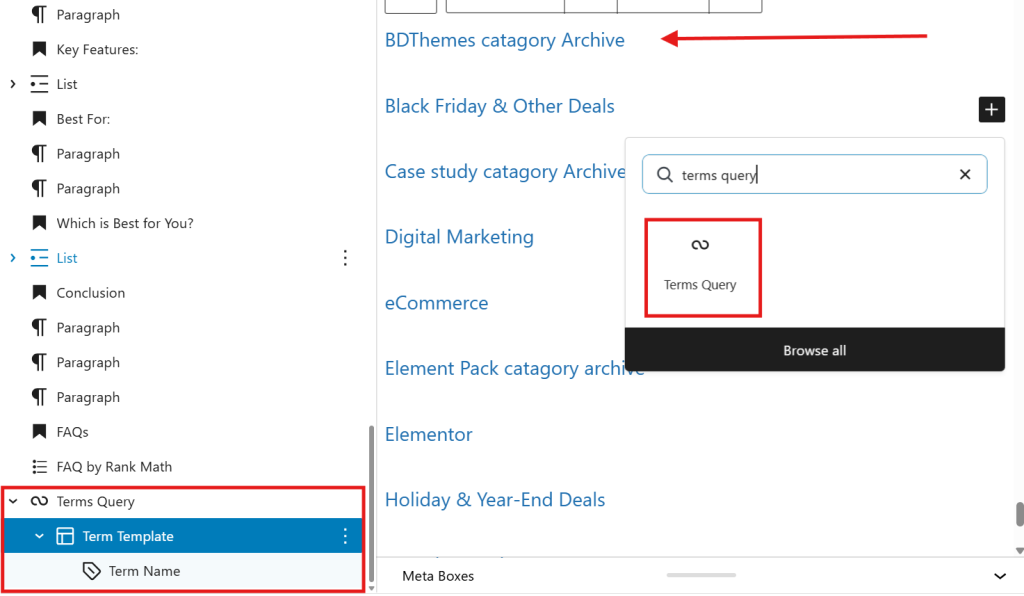Viewport: 1024px width, 596px height.
Task: Collapse the Terms Query block in list view
Action: pyautogui.click(x=13, y=501)
